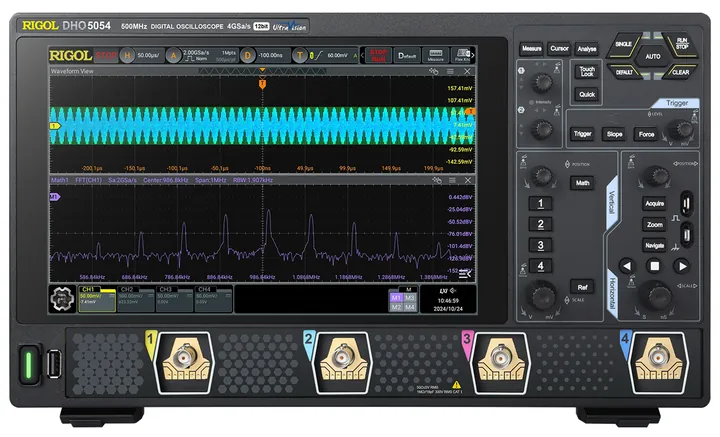
Task: Close the Waveform View window
Action: (467, 71)
